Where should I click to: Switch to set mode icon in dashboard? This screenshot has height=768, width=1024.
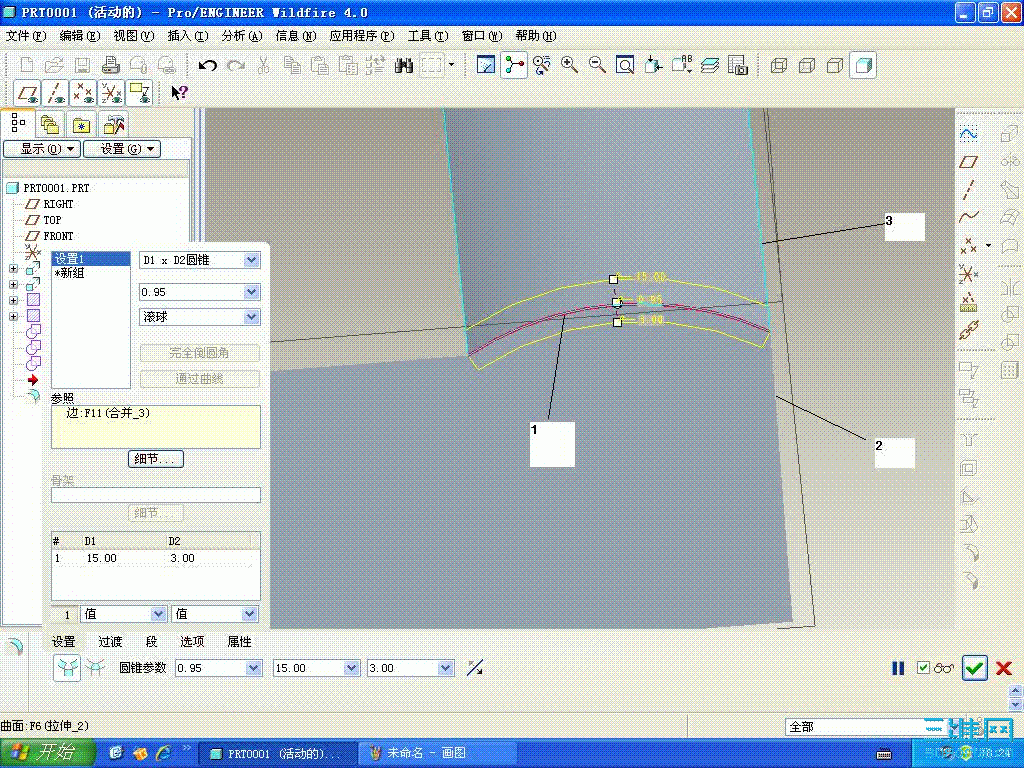coord(67,667)
